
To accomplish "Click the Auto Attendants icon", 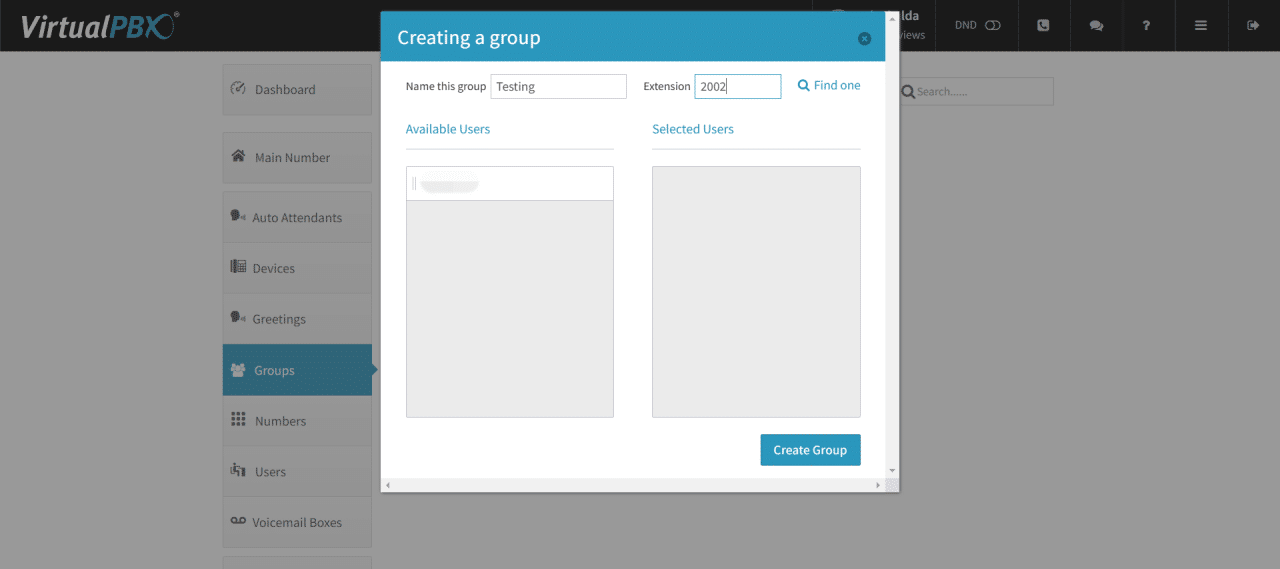I will tap(238, 216).
